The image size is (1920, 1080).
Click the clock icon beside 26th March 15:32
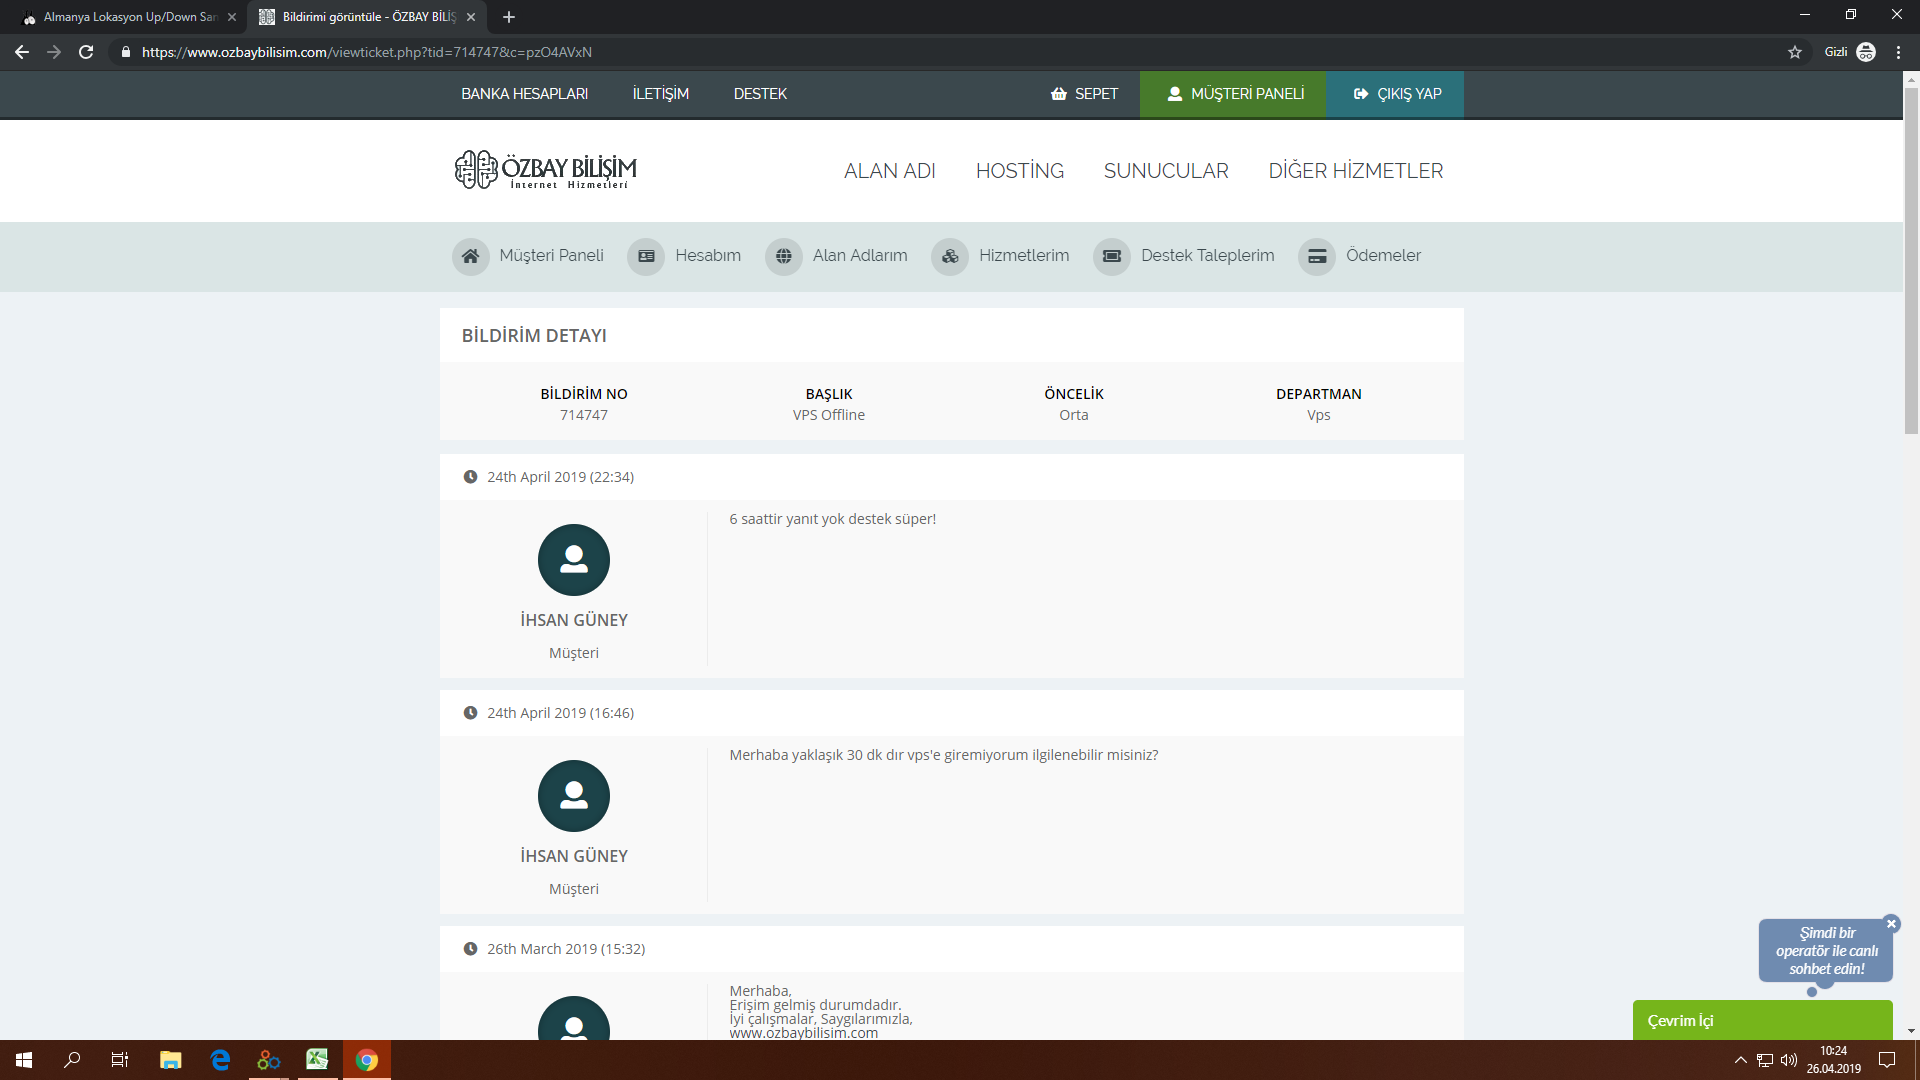[x=470, y=949]
